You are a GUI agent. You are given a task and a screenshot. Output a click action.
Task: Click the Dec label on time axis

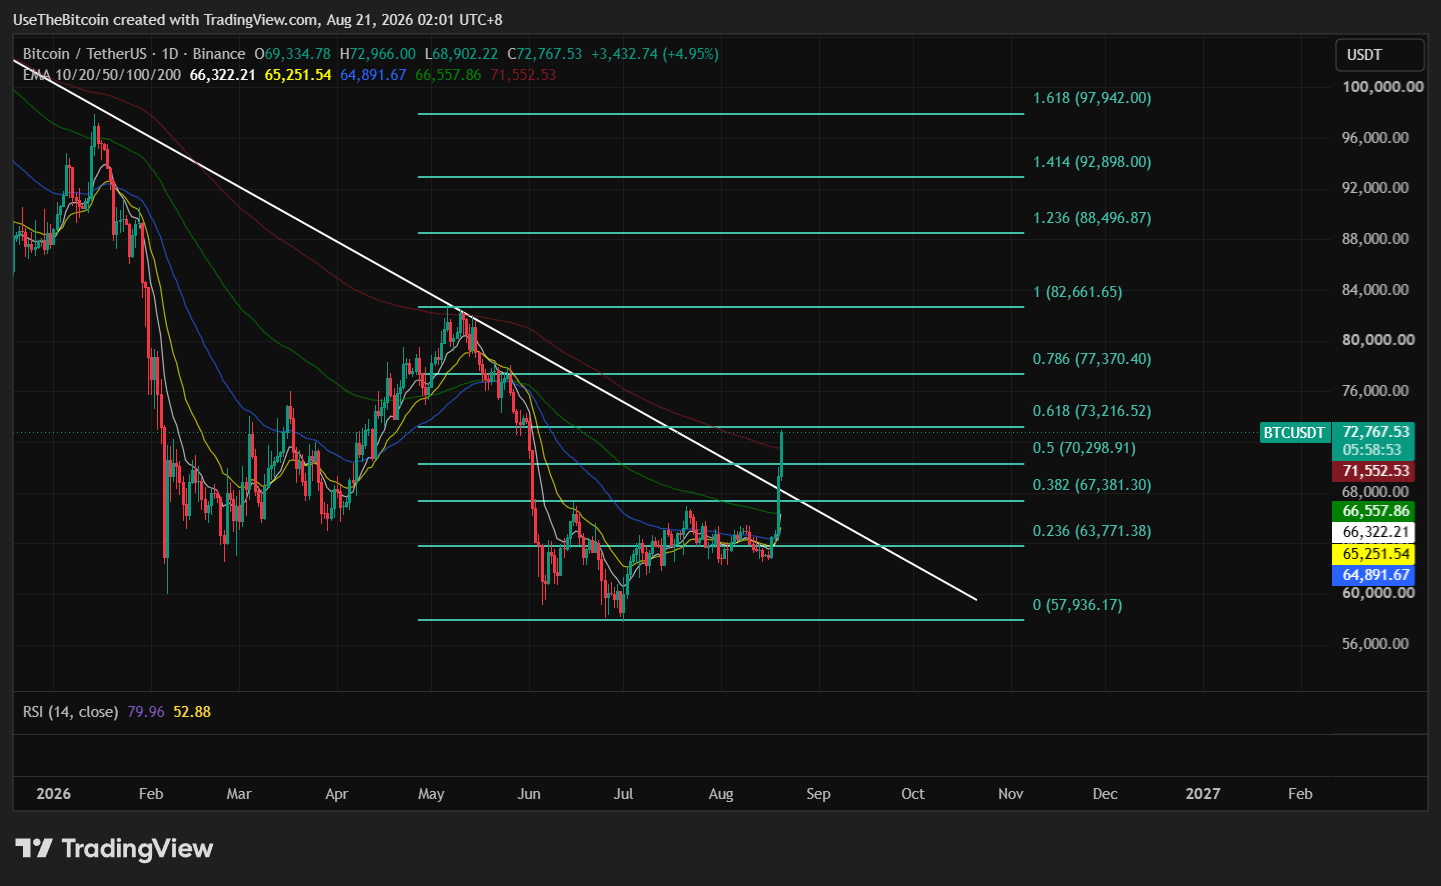tap(1105, 794)
